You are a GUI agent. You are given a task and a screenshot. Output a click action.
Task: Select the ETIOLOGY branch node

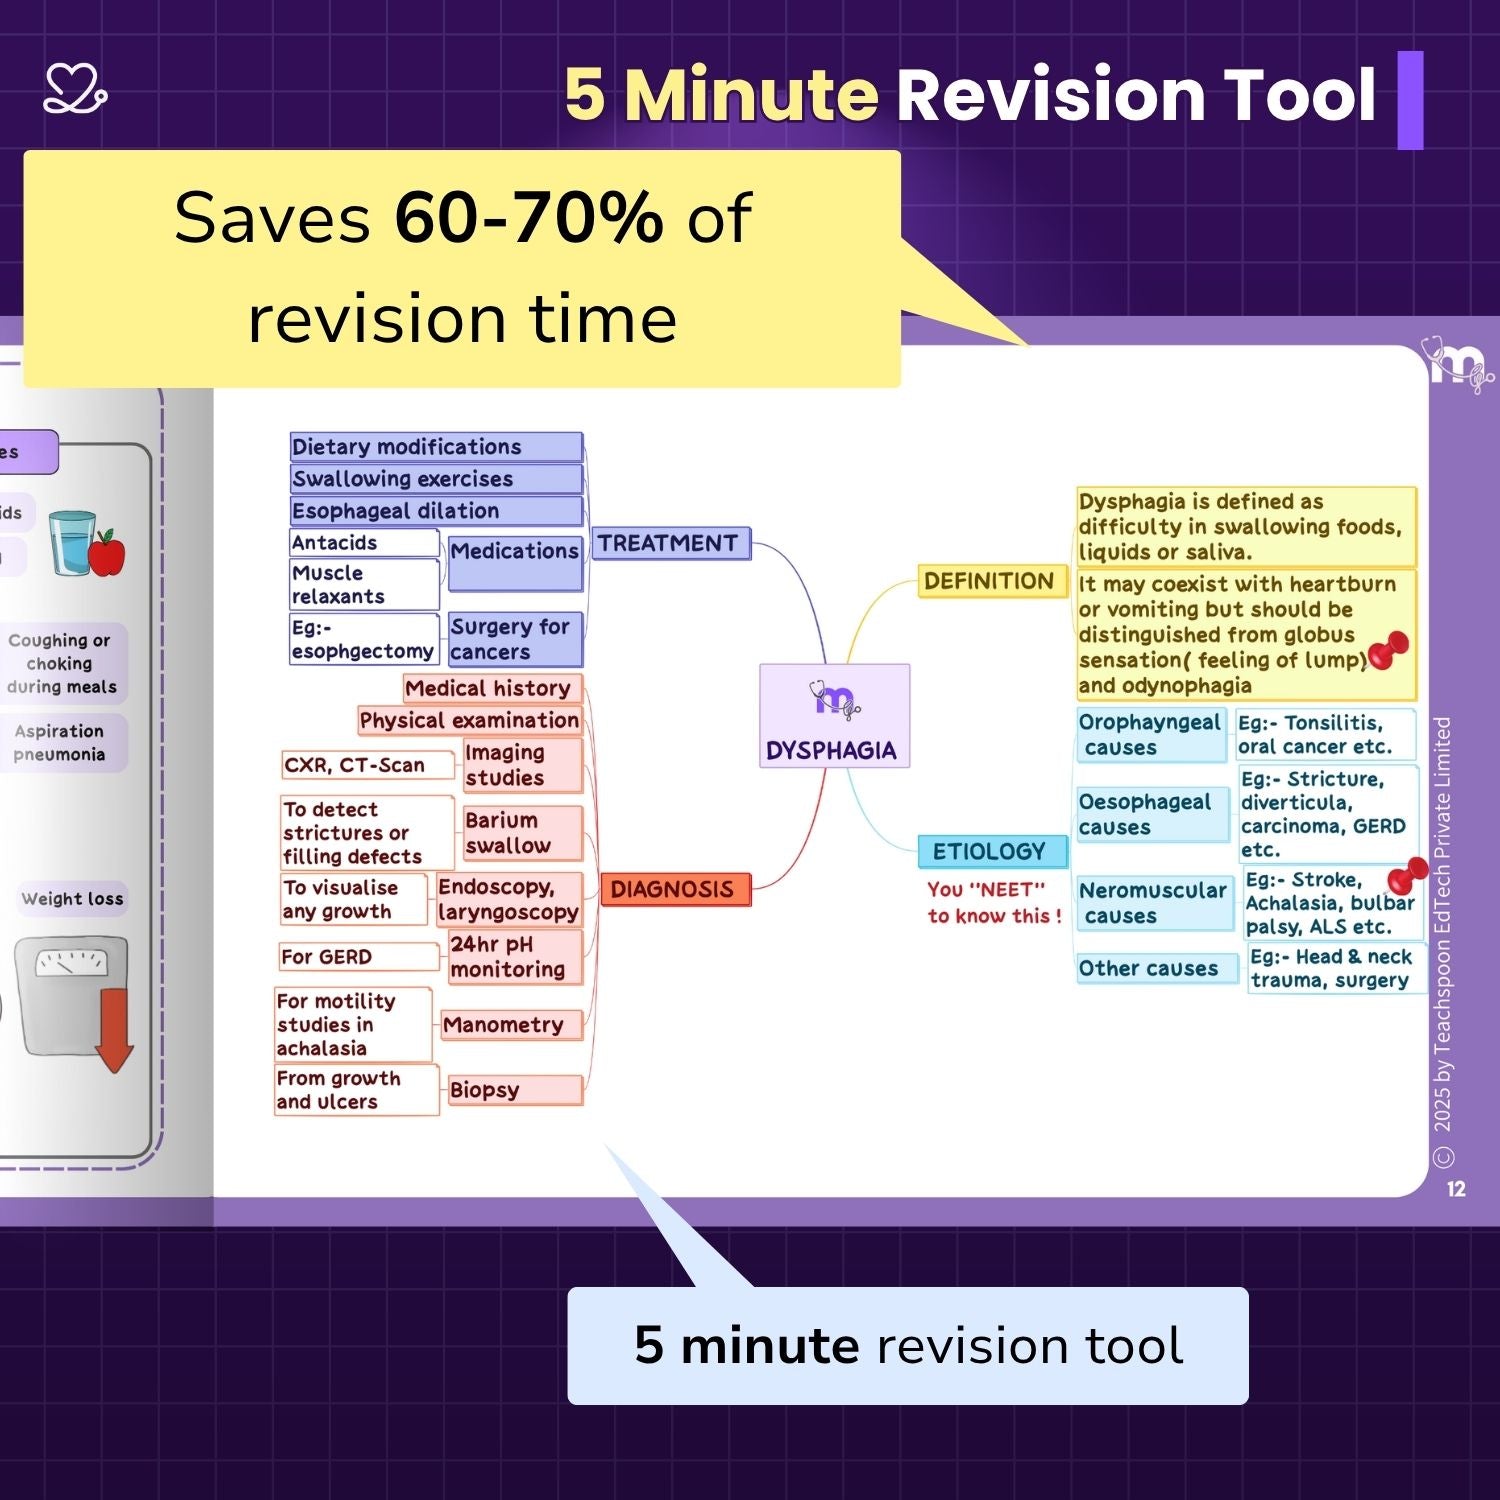point(991,851)
